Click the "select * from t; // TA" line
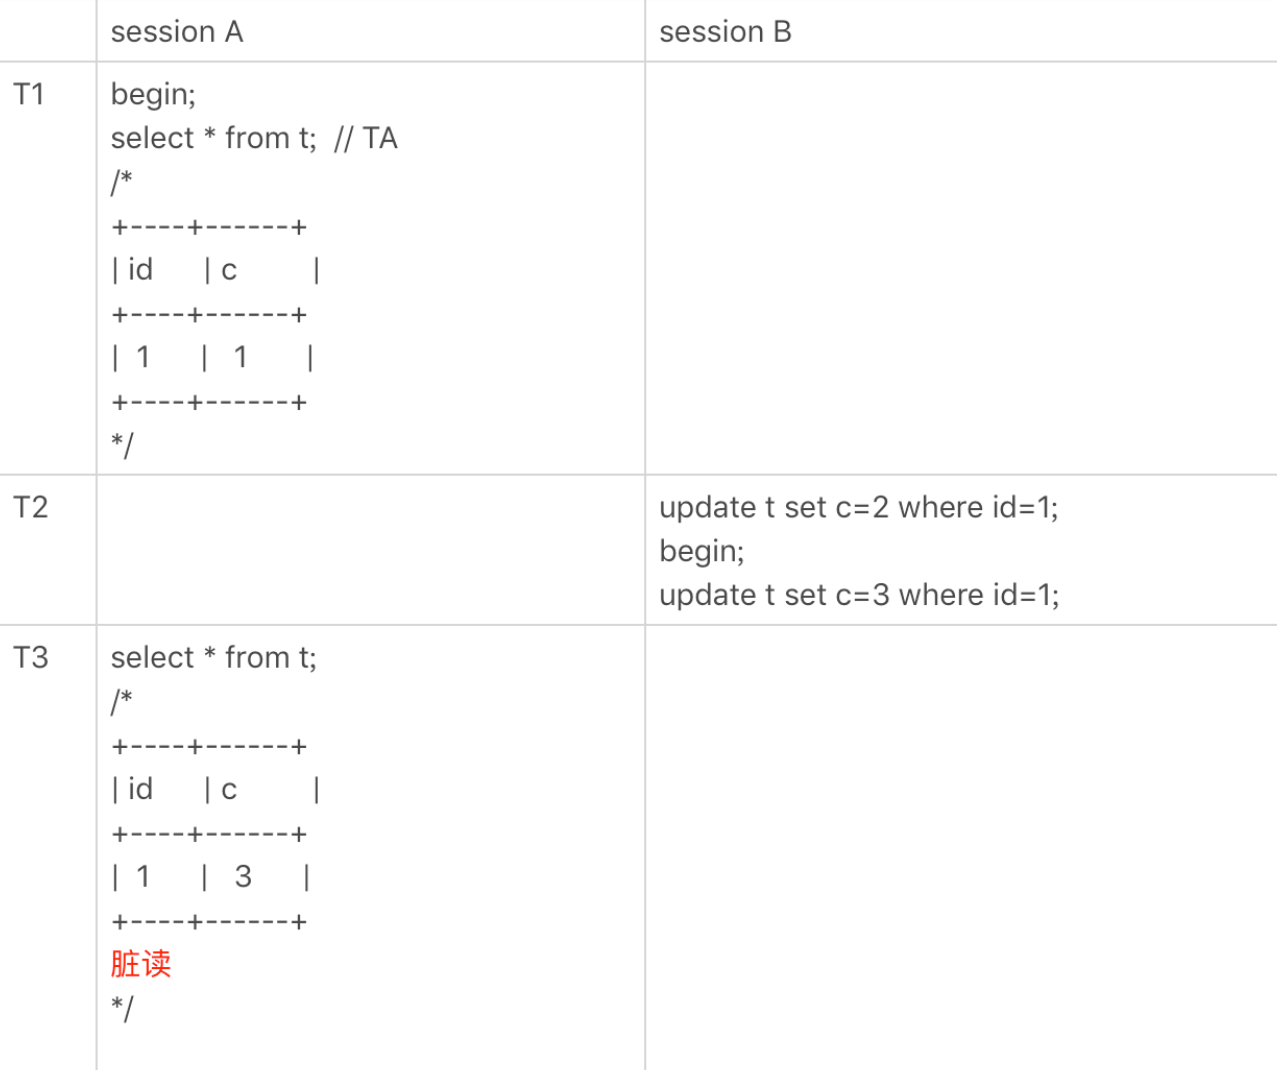Image resolution: width=1277 pixels, height=1070 pixels. pos(254,138)
